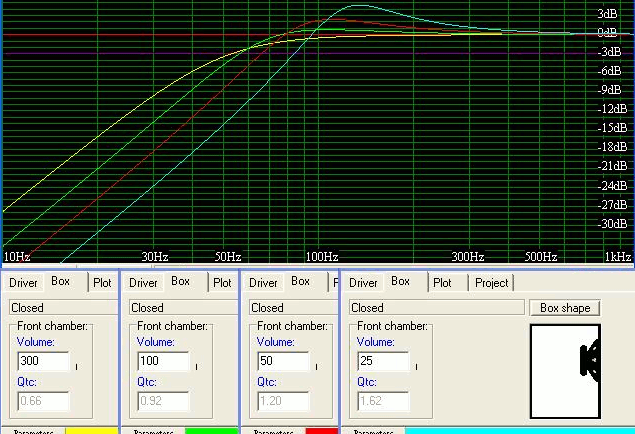Image resolution: width=635 pixels, height=434 pixels.
Task: Click the -27dB gain axis label
Action: click(x=612, y=204)
